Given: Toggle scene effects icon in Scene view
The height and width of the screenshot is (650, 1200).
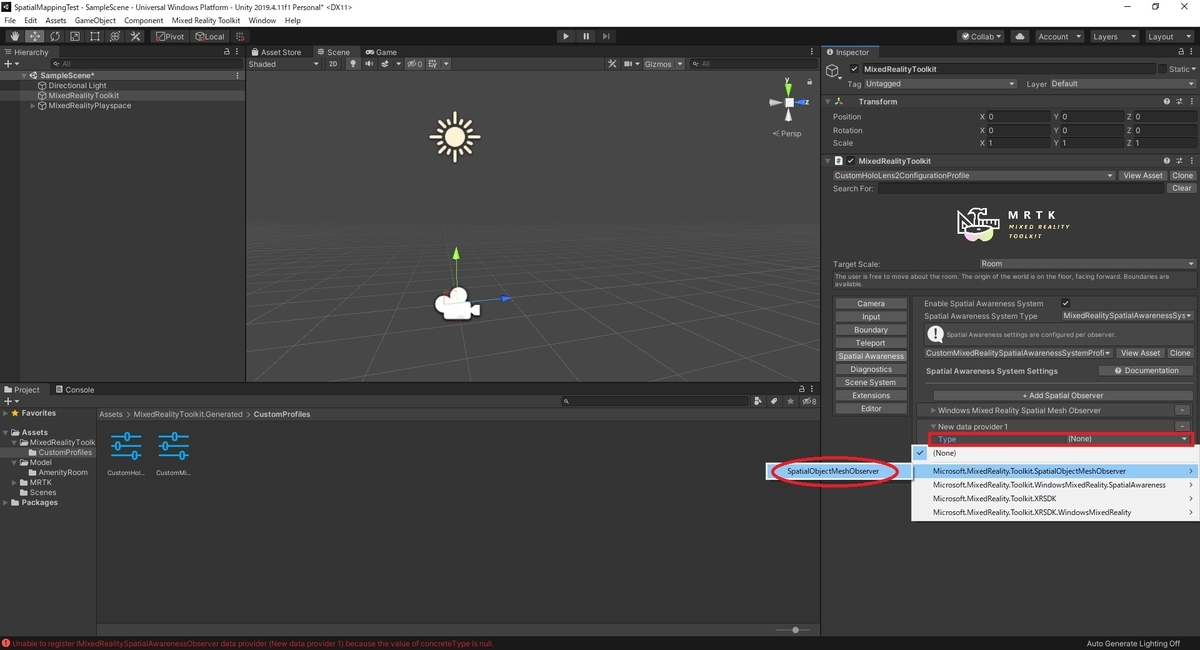Looking at the screenshot, I should click(386, 64).
